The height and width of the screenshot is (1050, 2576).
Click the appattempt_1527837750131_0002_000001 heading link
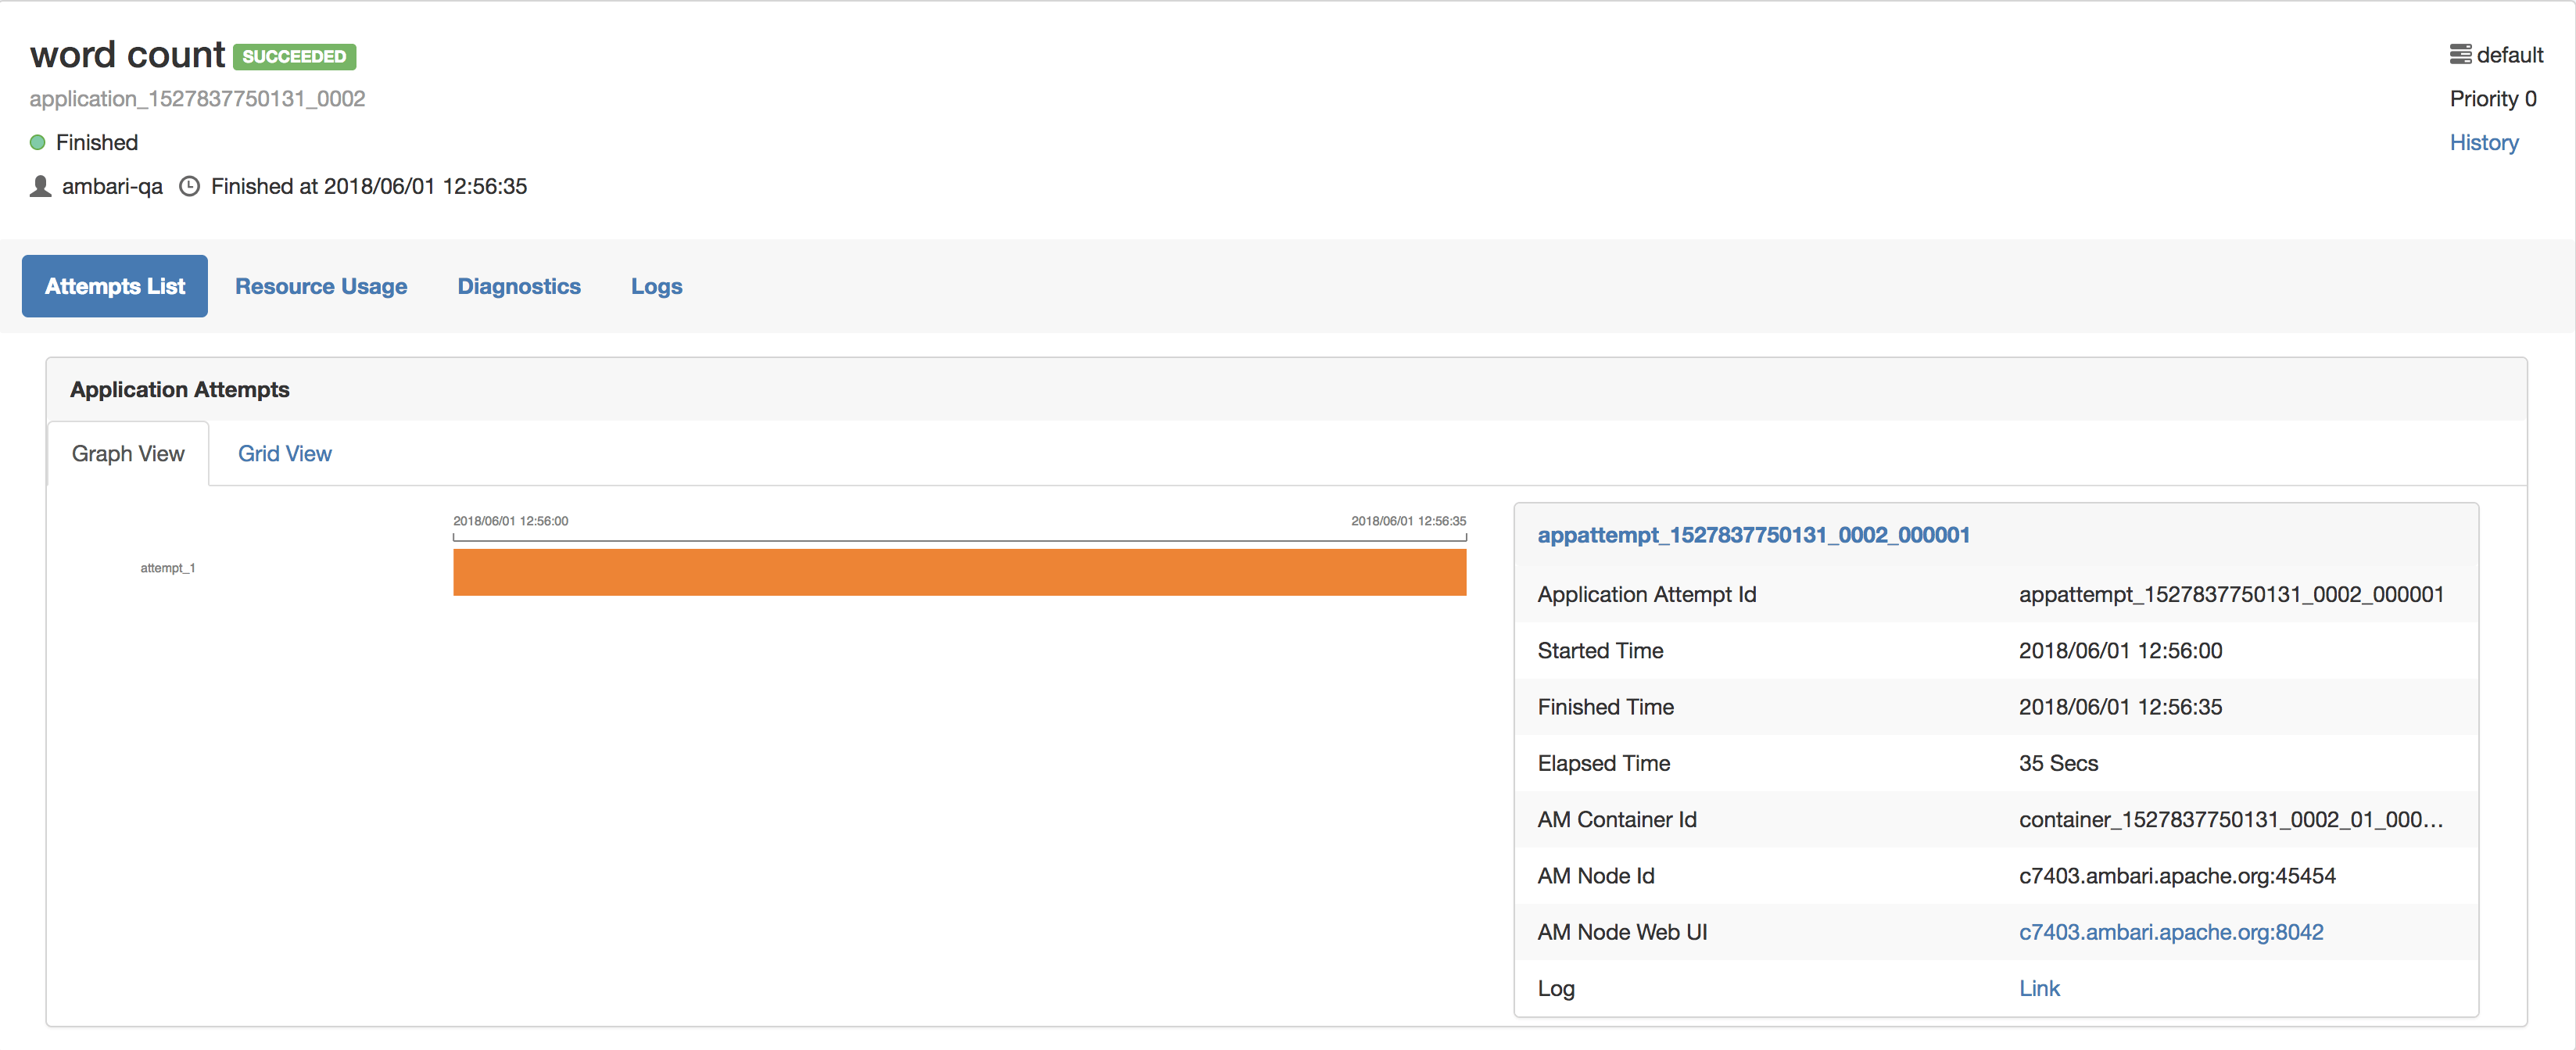click(1753, 535)
